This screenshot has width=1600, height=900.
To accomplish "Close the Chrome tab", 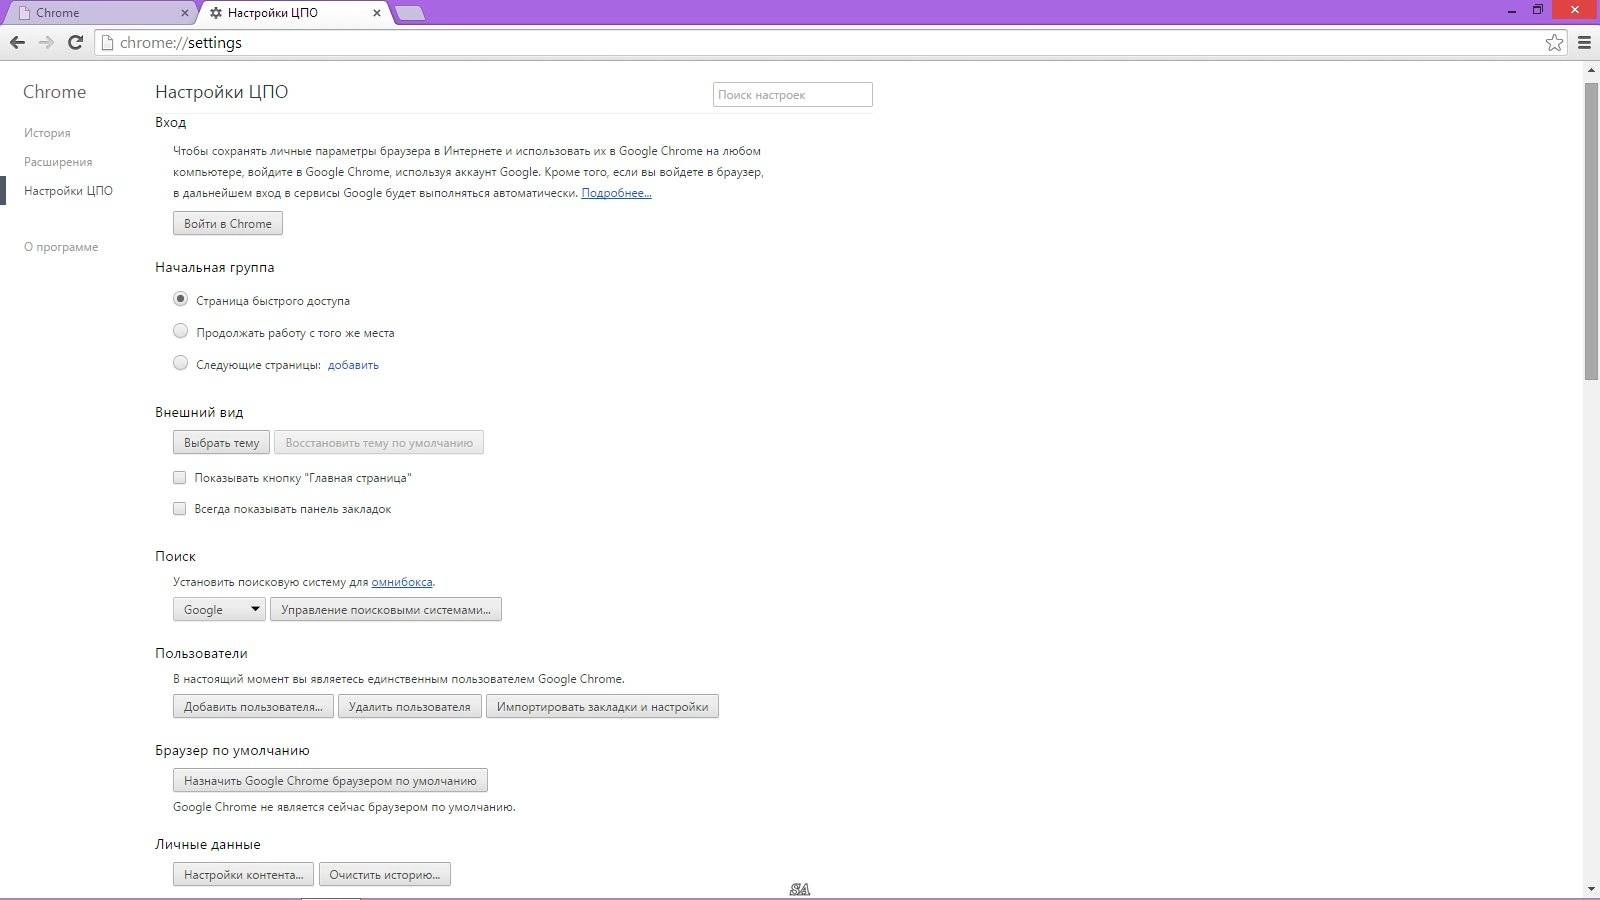I will click(x=185, y=13).
